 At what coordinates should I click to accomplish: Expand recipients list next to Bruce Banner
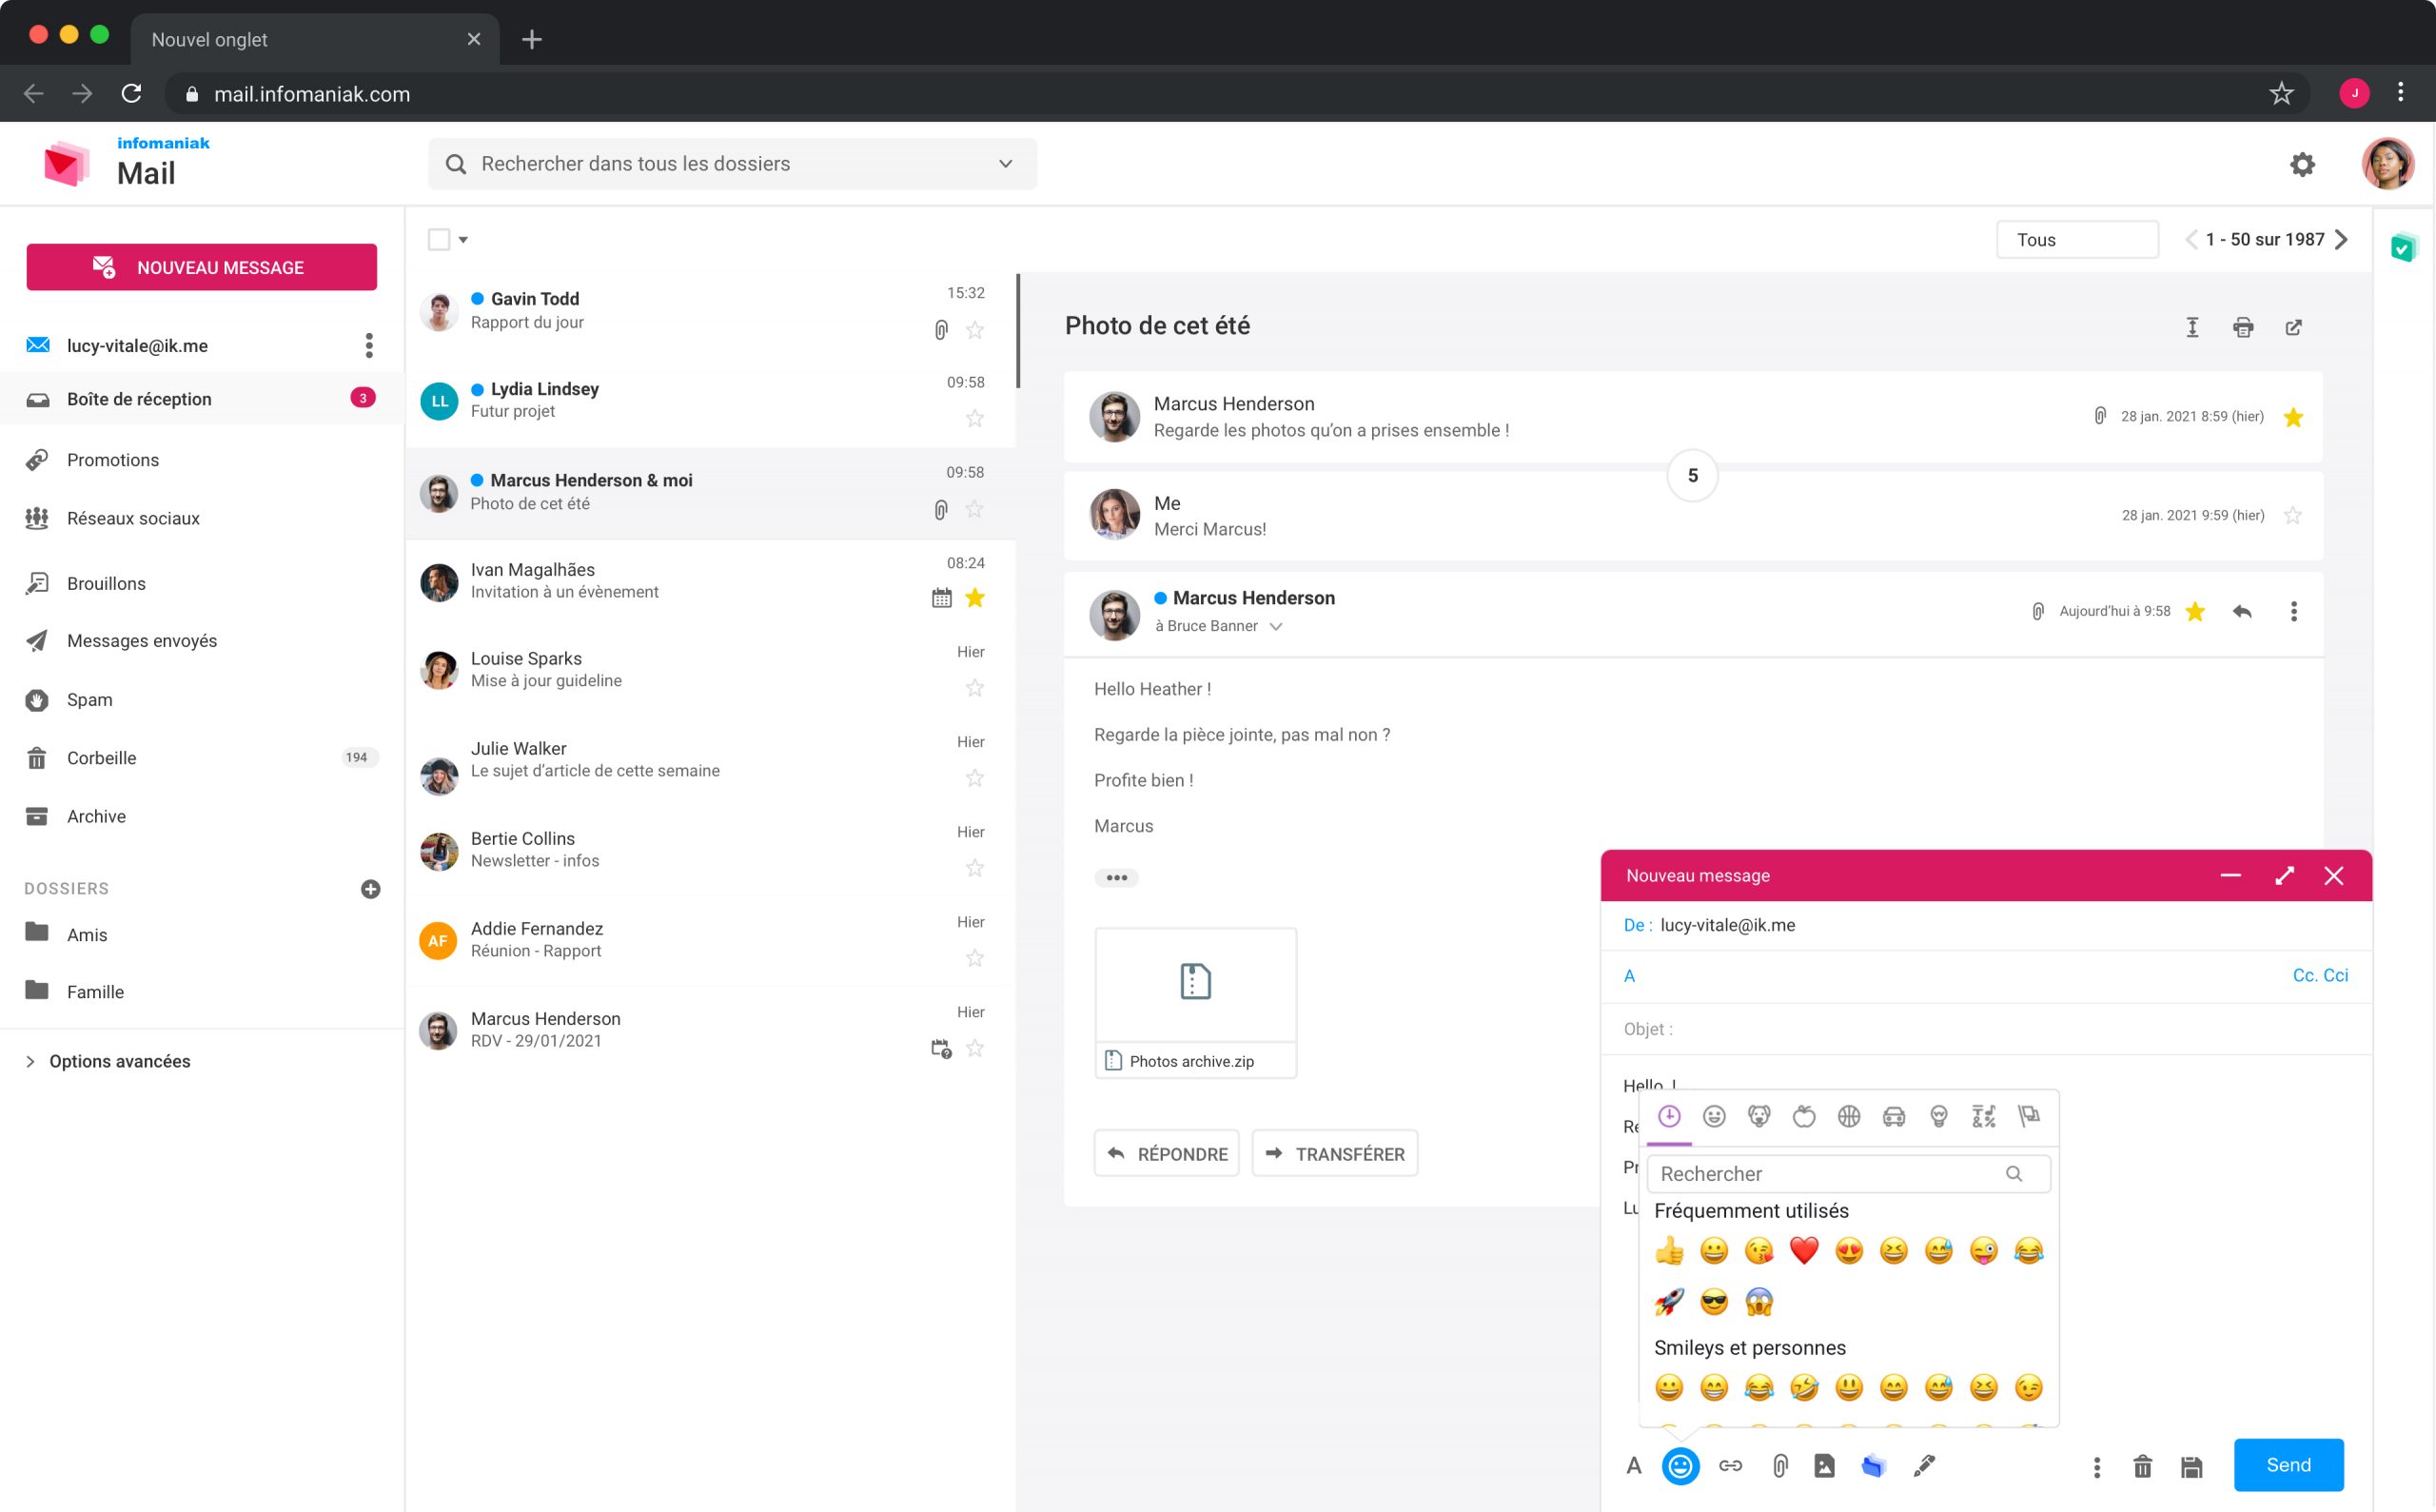tap(1276, 627)
